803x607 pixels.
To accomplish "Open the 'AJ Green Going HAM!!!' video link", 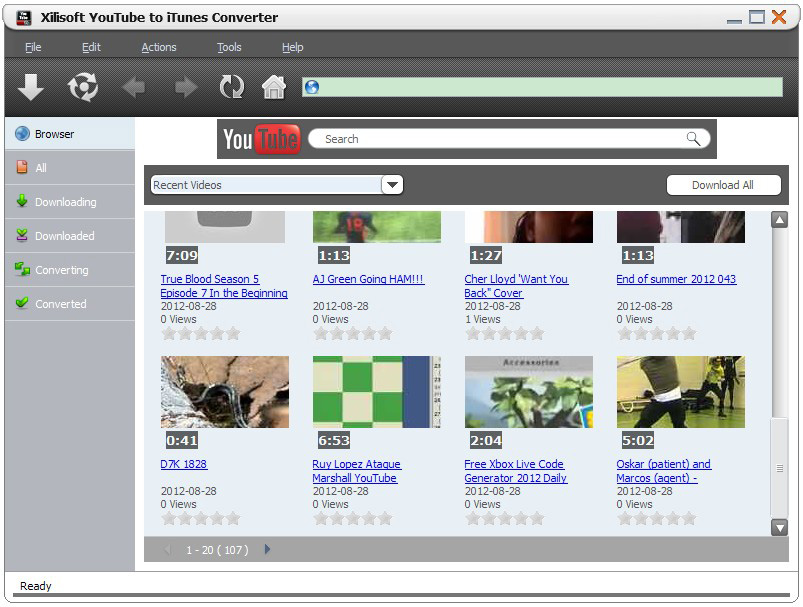I will (x=368, y=279).
